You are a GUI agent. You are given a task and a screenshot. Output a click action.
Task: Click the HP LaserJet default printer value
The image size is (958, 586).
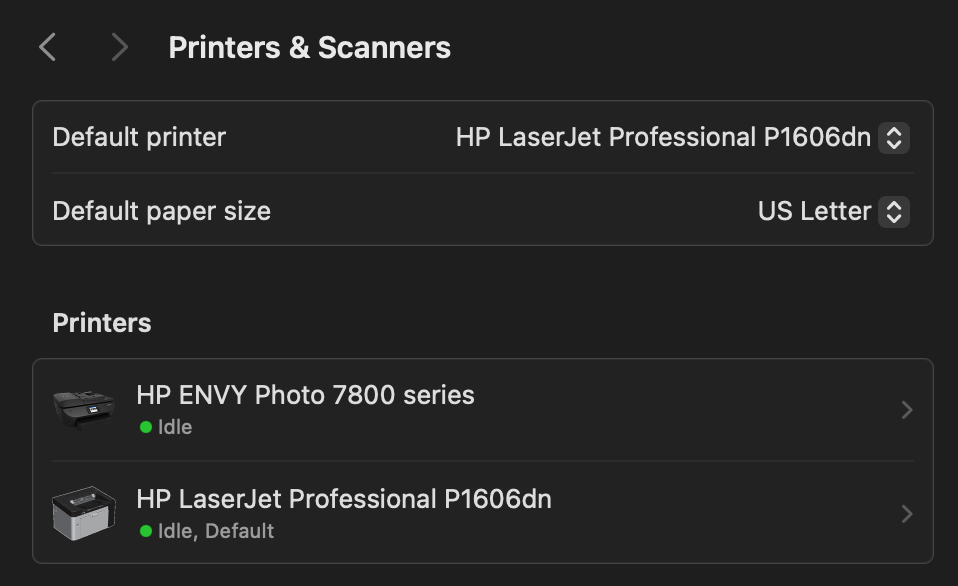point(663,137)
